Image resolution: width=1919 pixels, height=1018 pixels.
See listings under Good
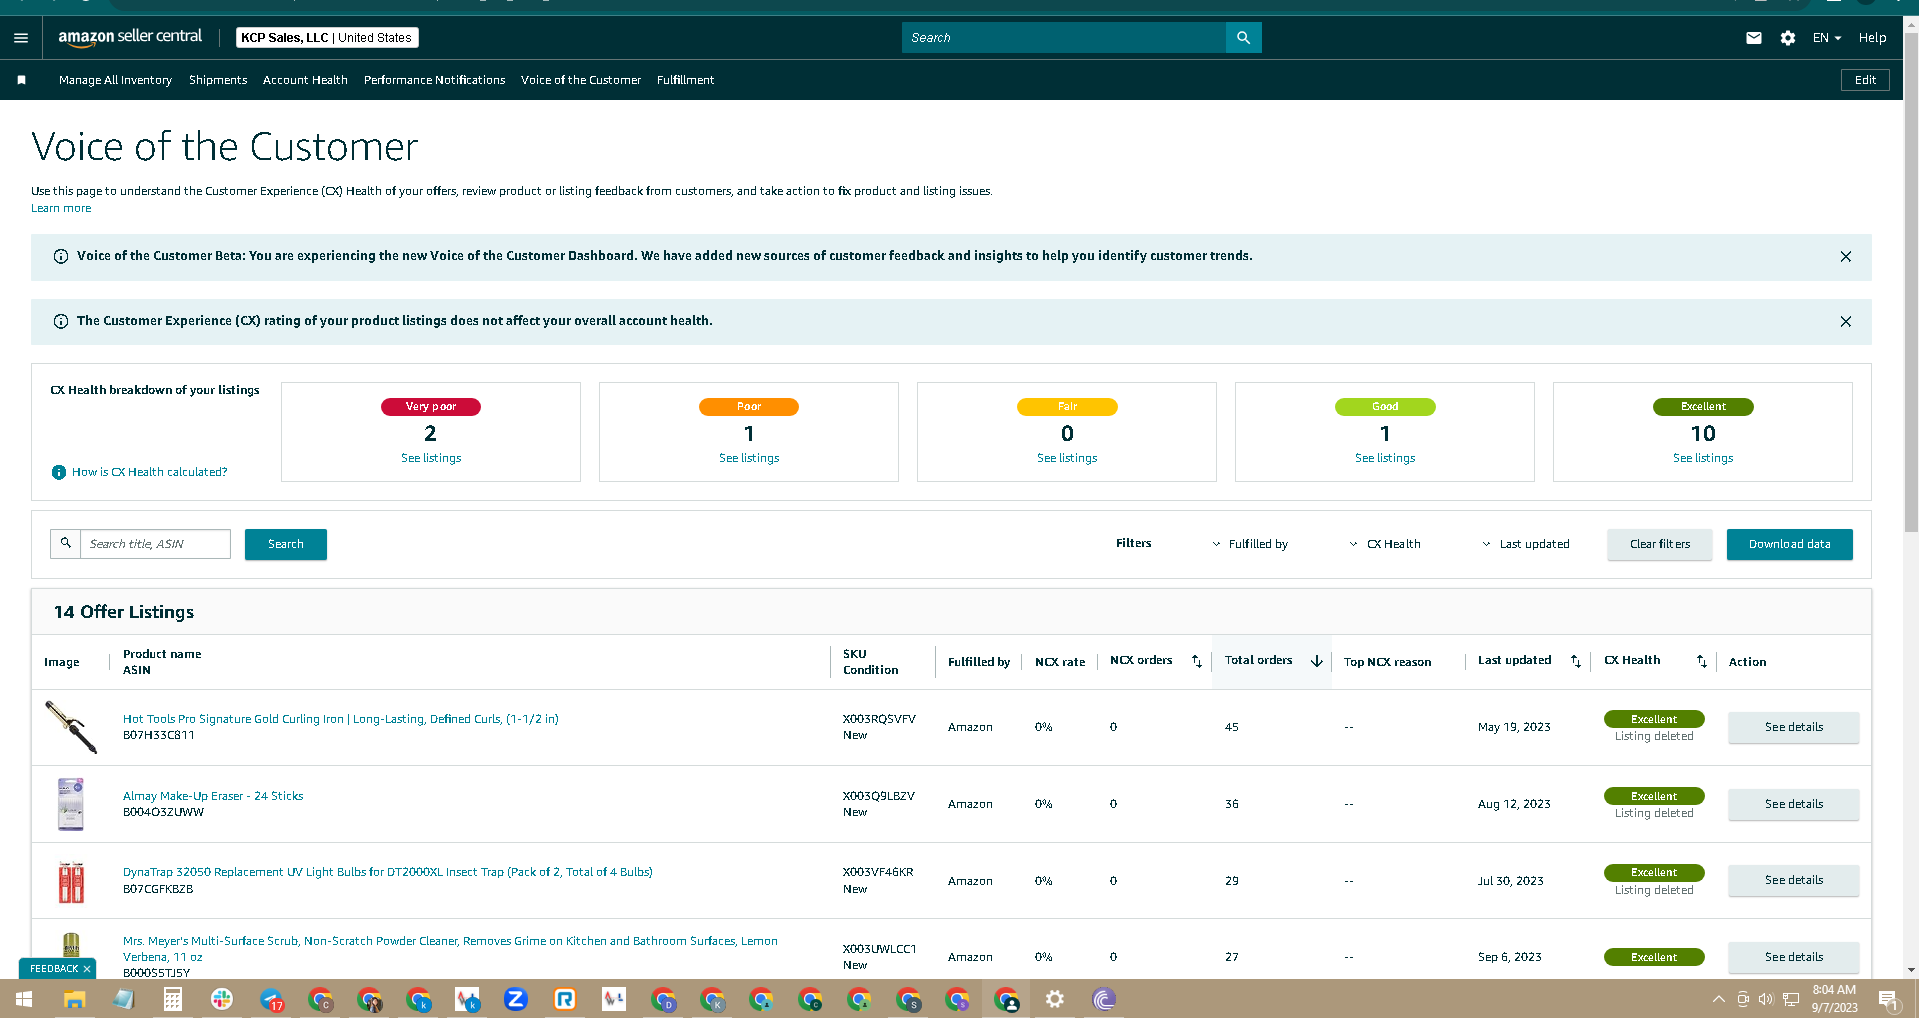tap(1385, 458)
